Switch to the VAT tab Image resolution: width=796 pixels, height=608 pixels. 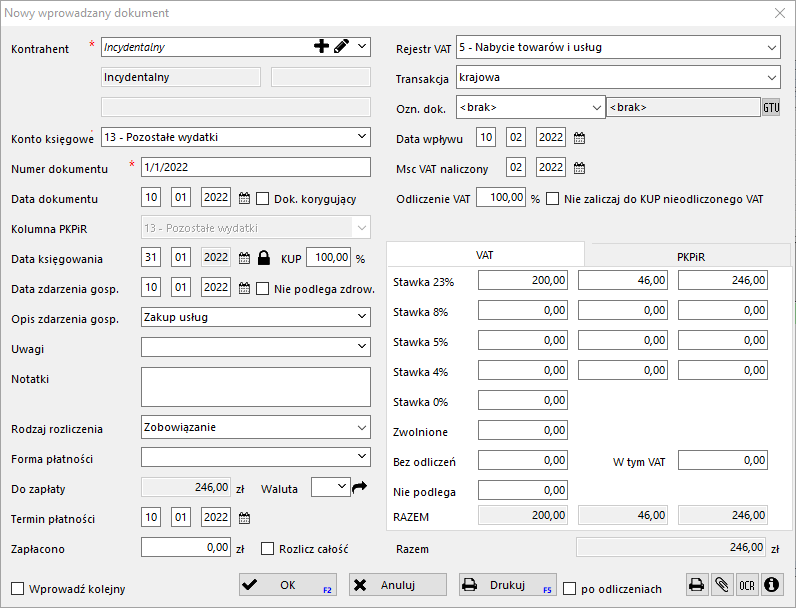point(485,255)
